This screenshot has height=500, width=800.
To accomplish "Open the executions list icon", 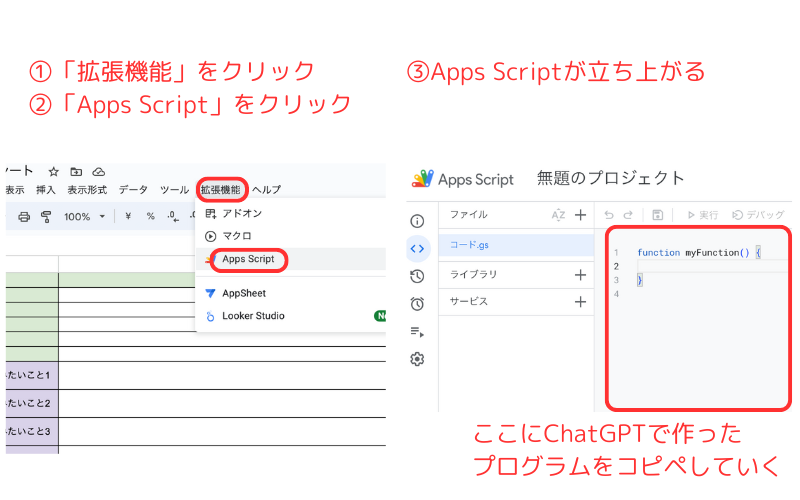I will coord(417,332).
